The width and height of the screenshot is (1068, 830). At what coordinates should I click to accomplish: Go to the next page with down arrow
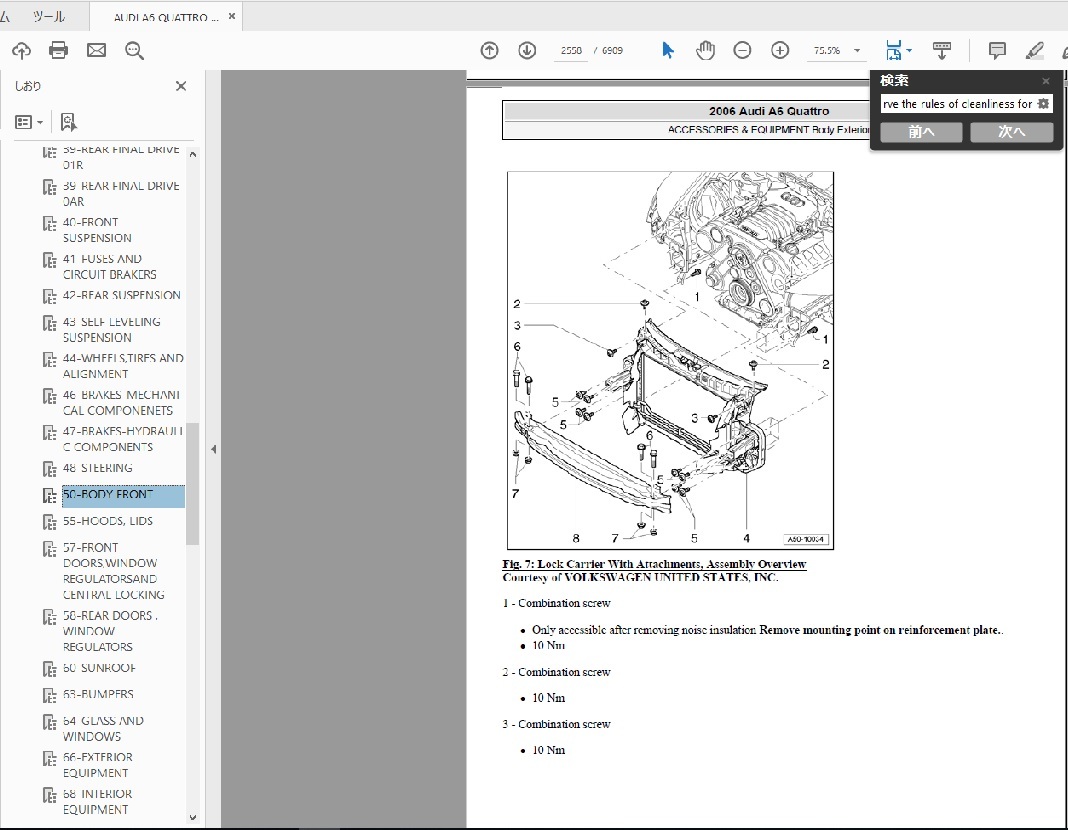click(x=527, y=50)
